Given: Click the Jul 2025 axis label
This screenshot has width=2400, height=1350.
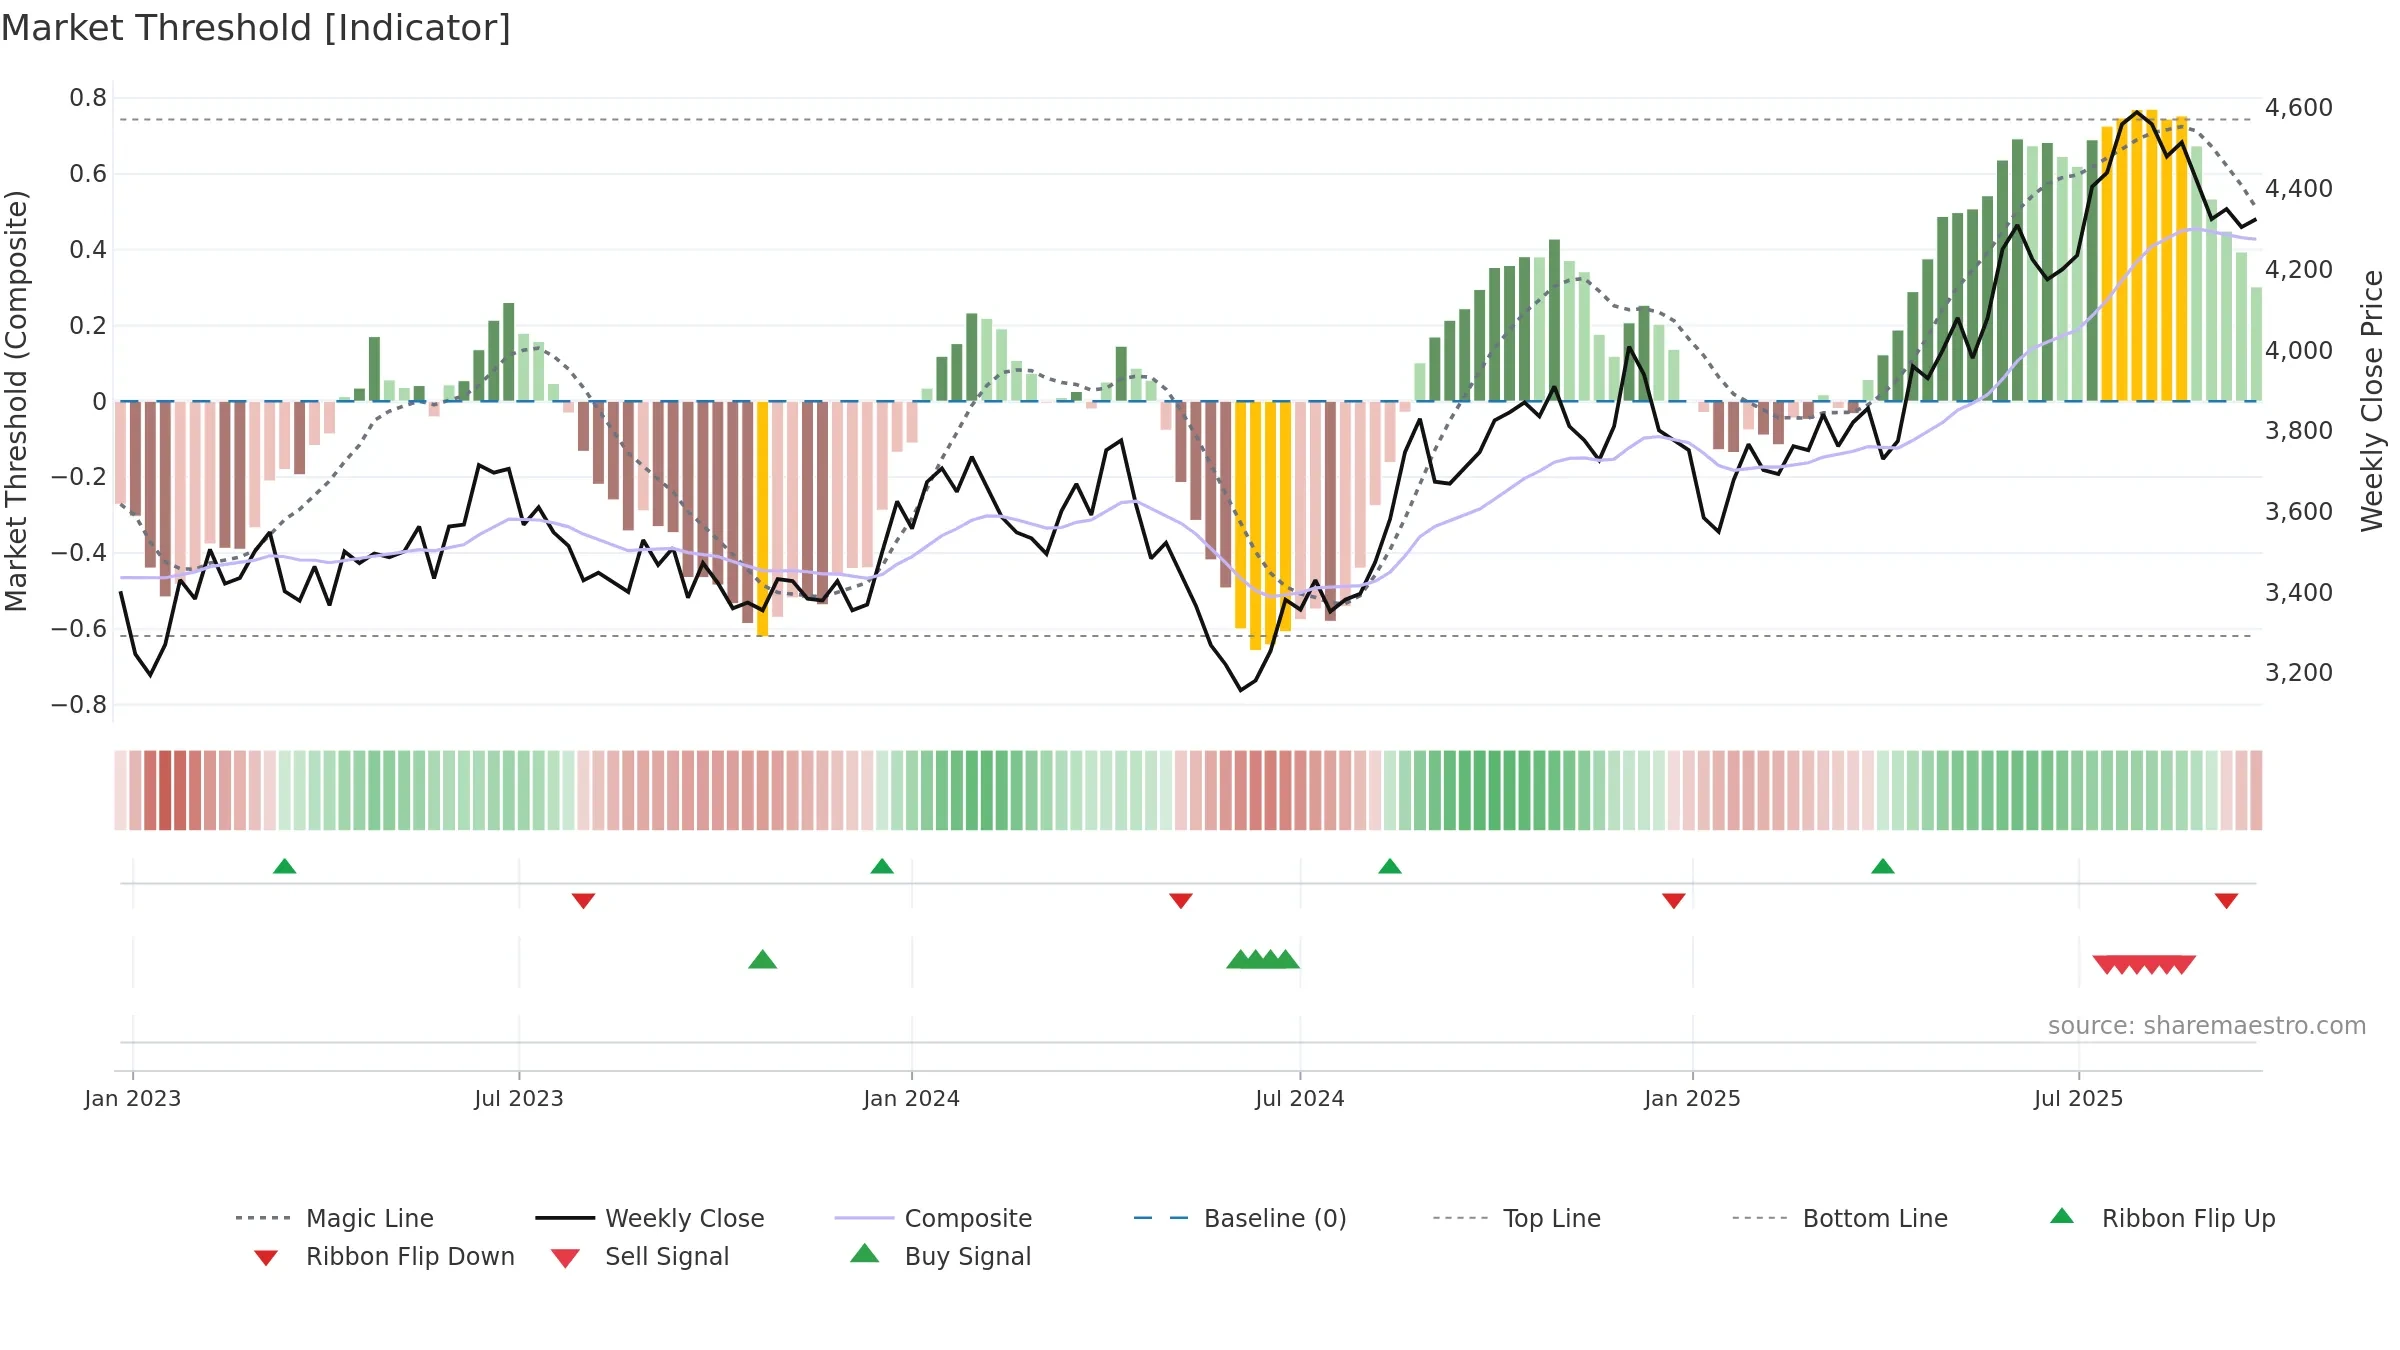Looking at the screenshot, I should (x=2079, y=1099).
